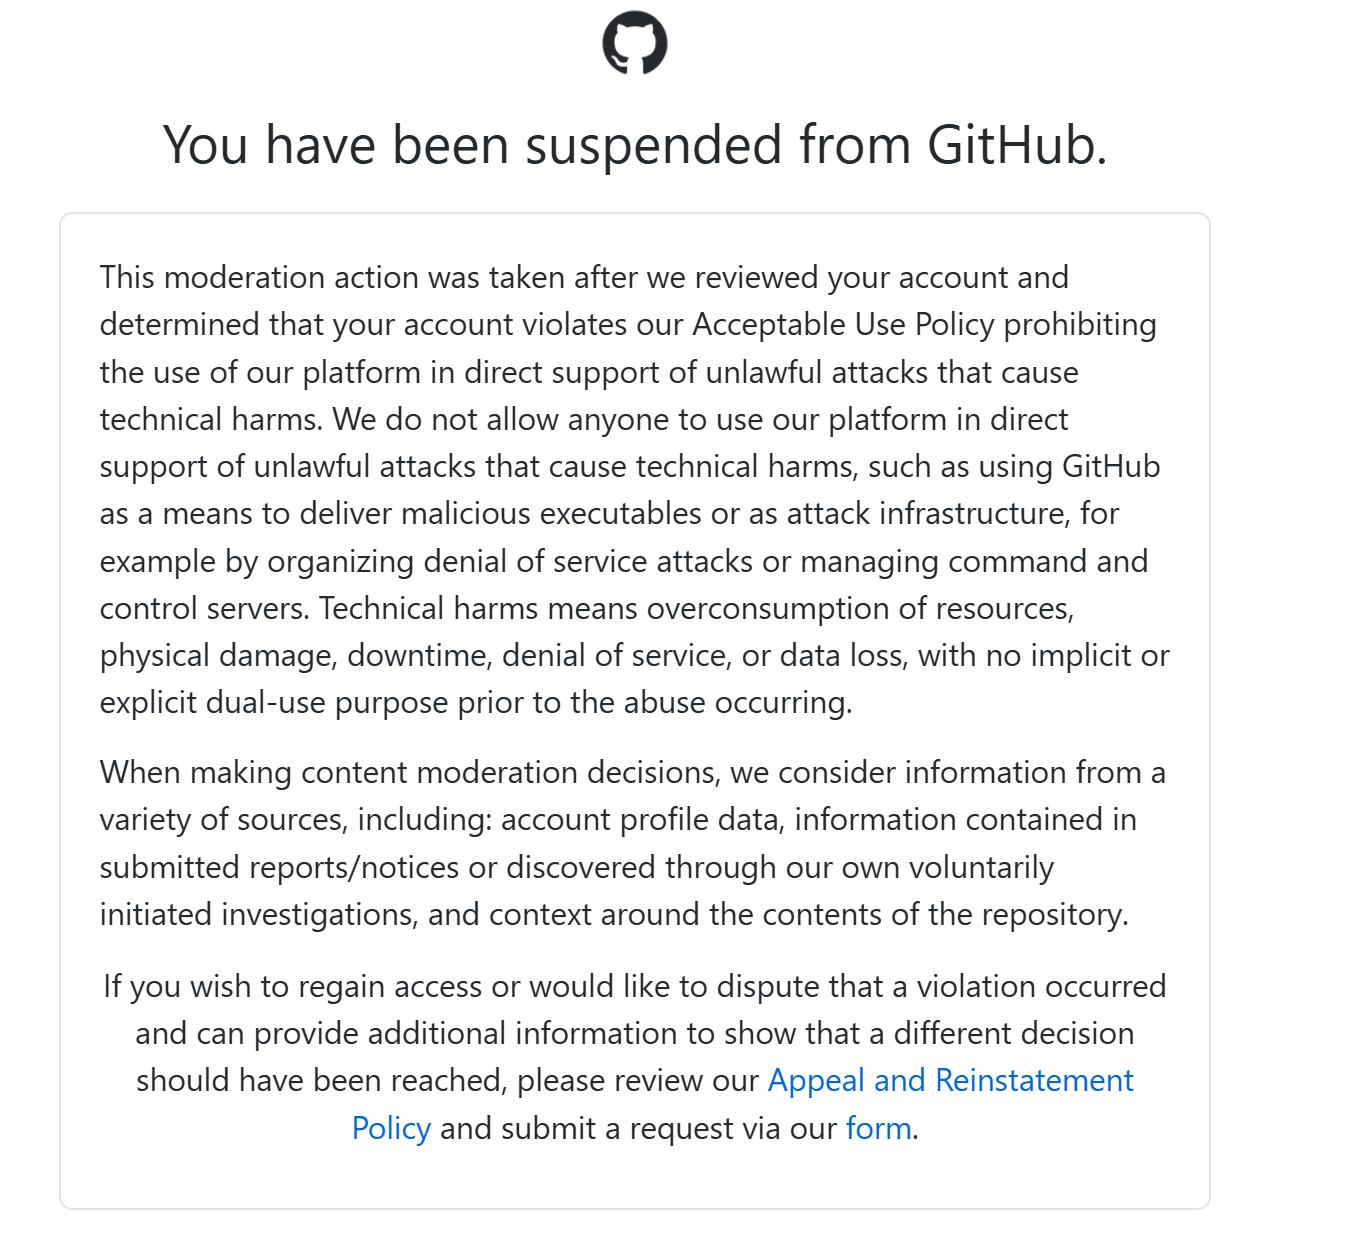Click the sentence starting 'If you wish to regain'
The width and height of the screenshot is (1369, 1249).
click(635, 1057)
